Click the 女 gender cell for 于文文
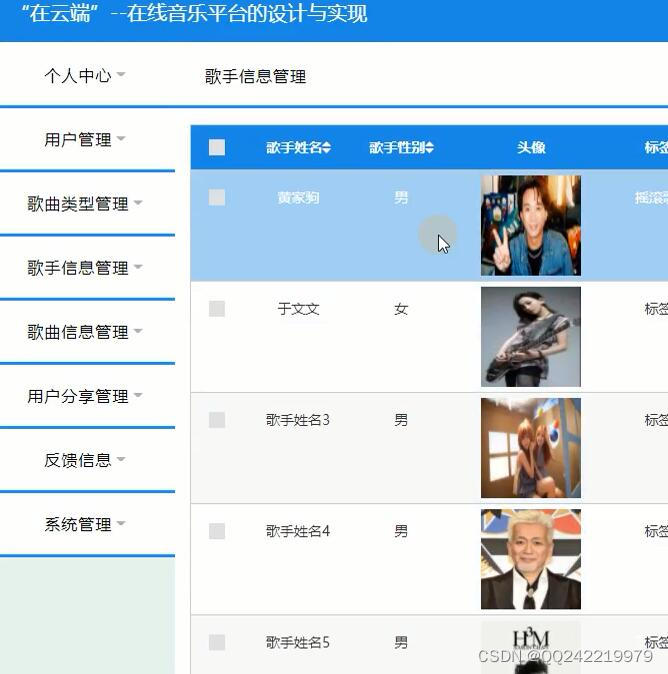The image size is (668, 674). [x=401, y=309]
